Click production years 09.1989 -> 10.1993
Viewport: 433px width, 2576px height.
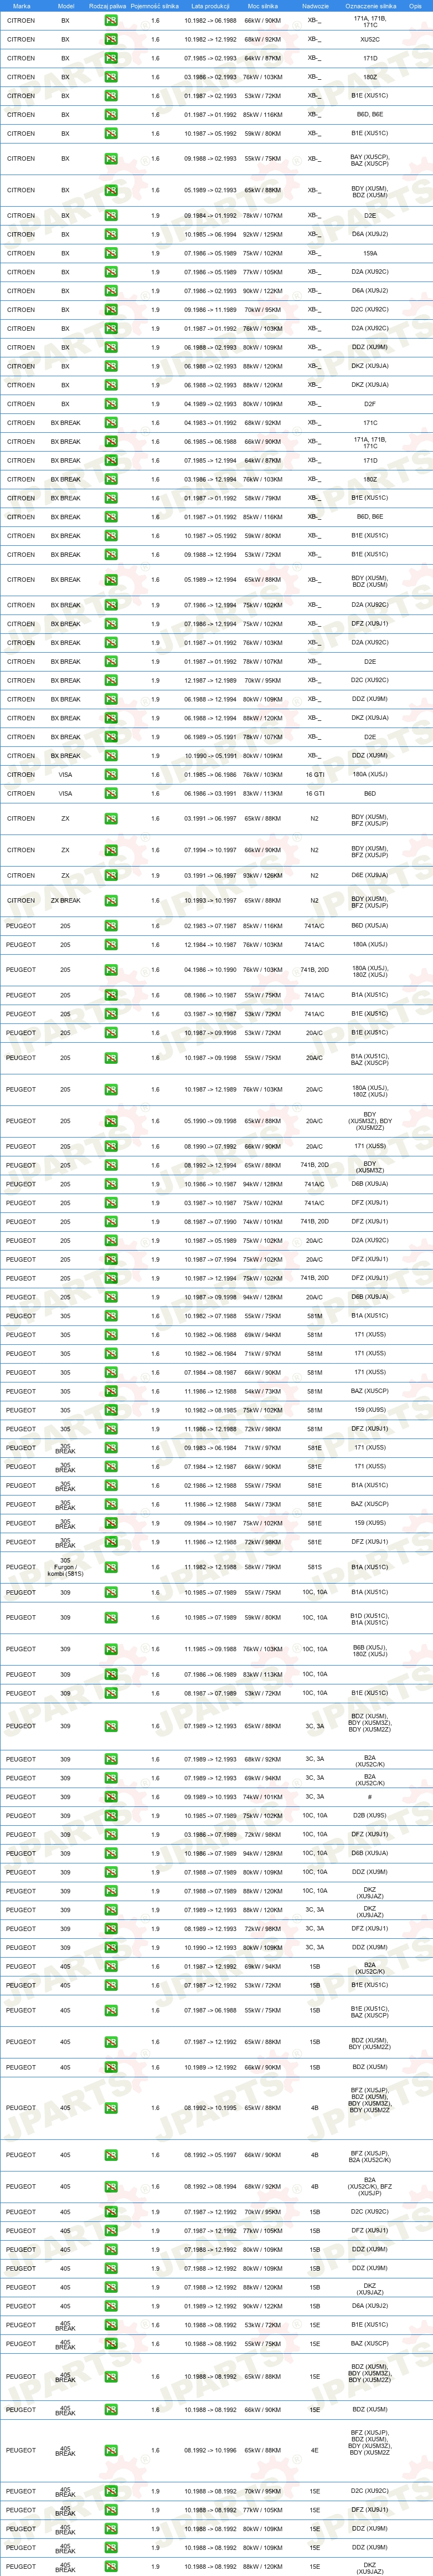[210, 1797]
